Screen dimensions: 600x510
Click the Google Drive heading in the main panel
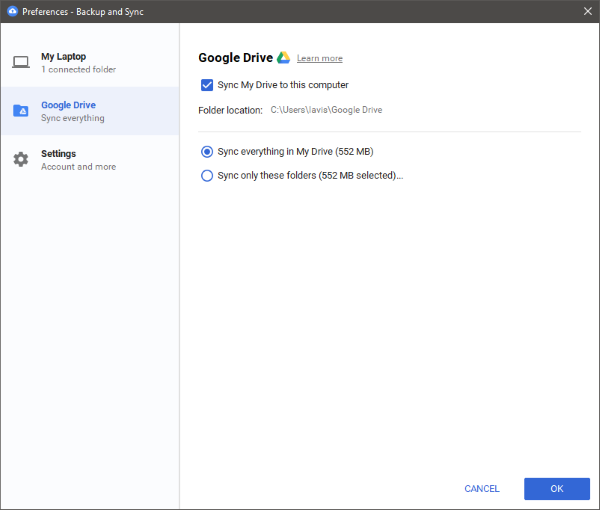tap(235, 58)
